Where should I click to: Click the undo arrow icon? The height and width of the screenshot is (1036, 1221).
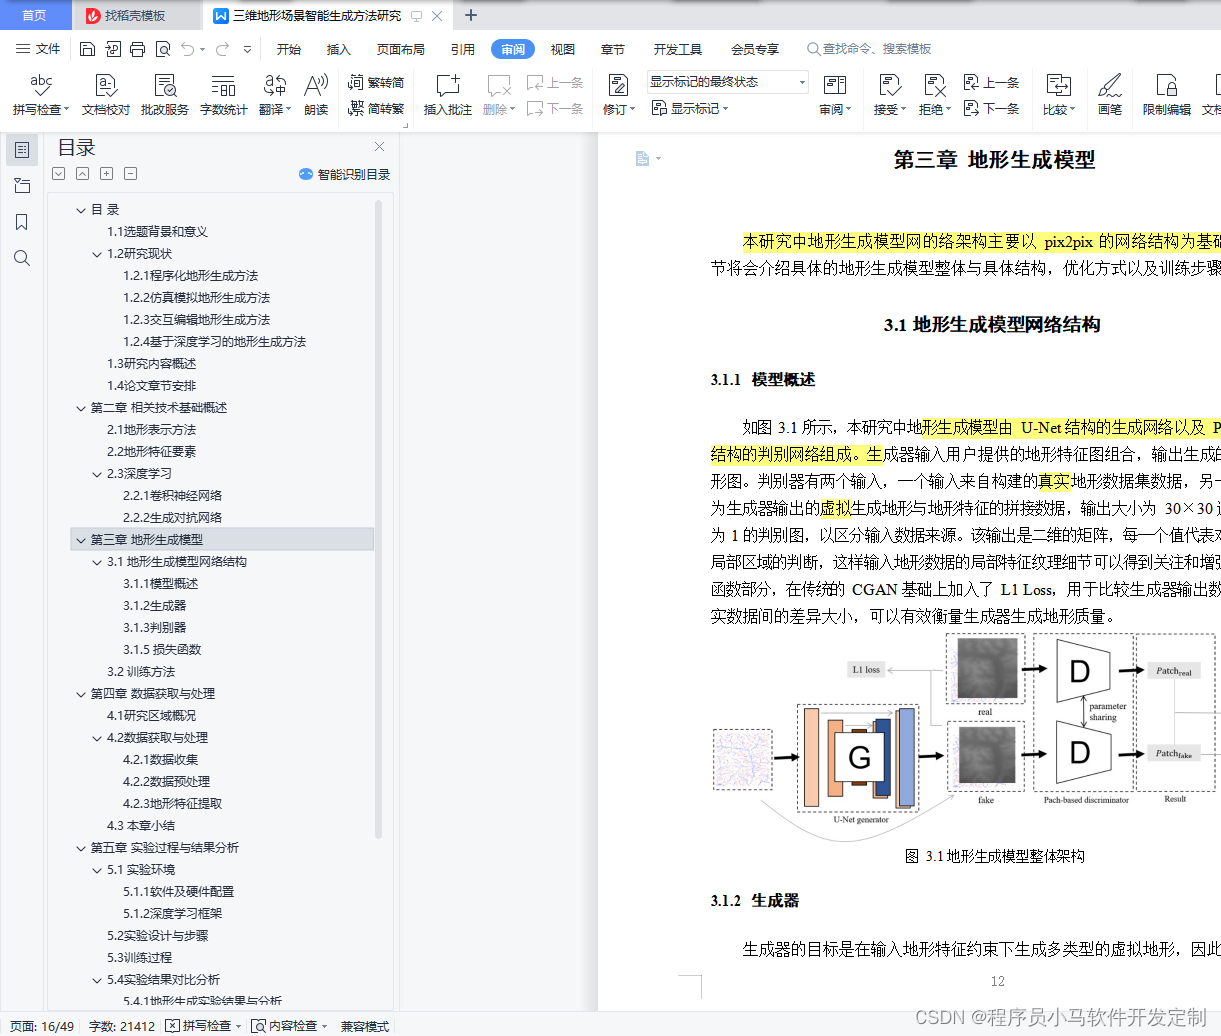[x=188, y=49]
